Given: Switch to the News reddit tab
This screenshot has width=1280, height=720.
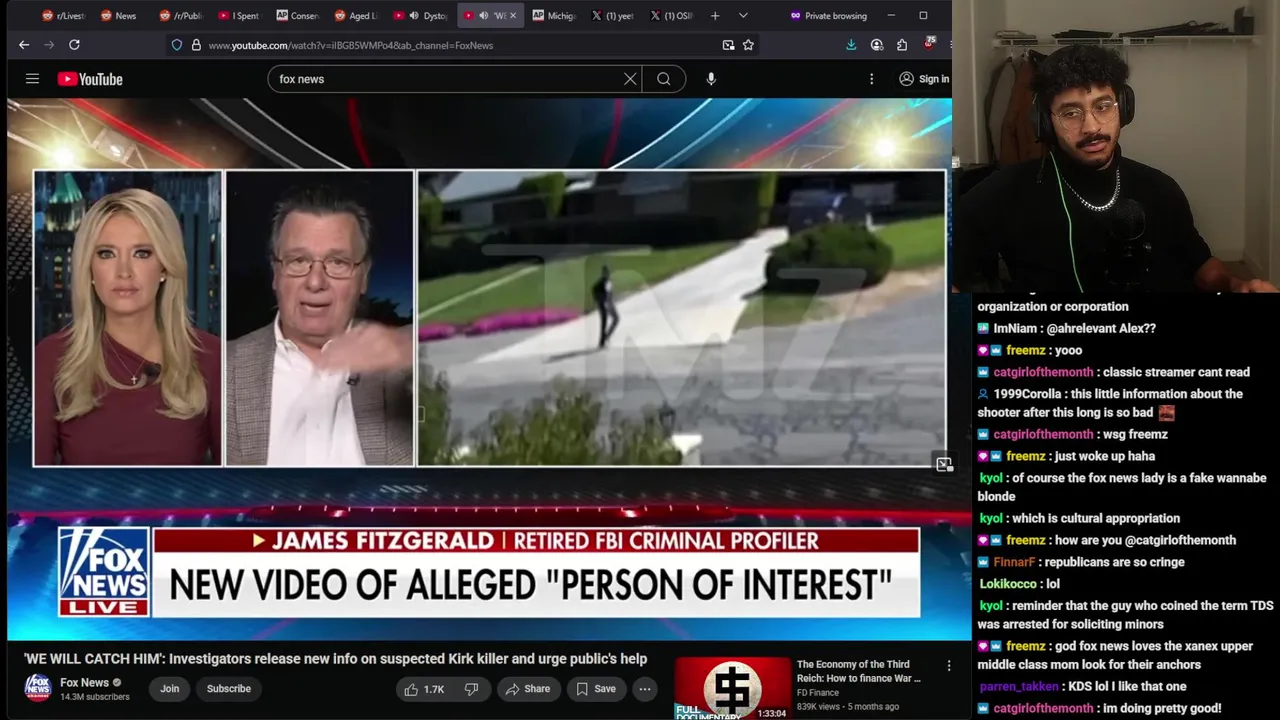Looking at the screenshot, I should (119, 16).
